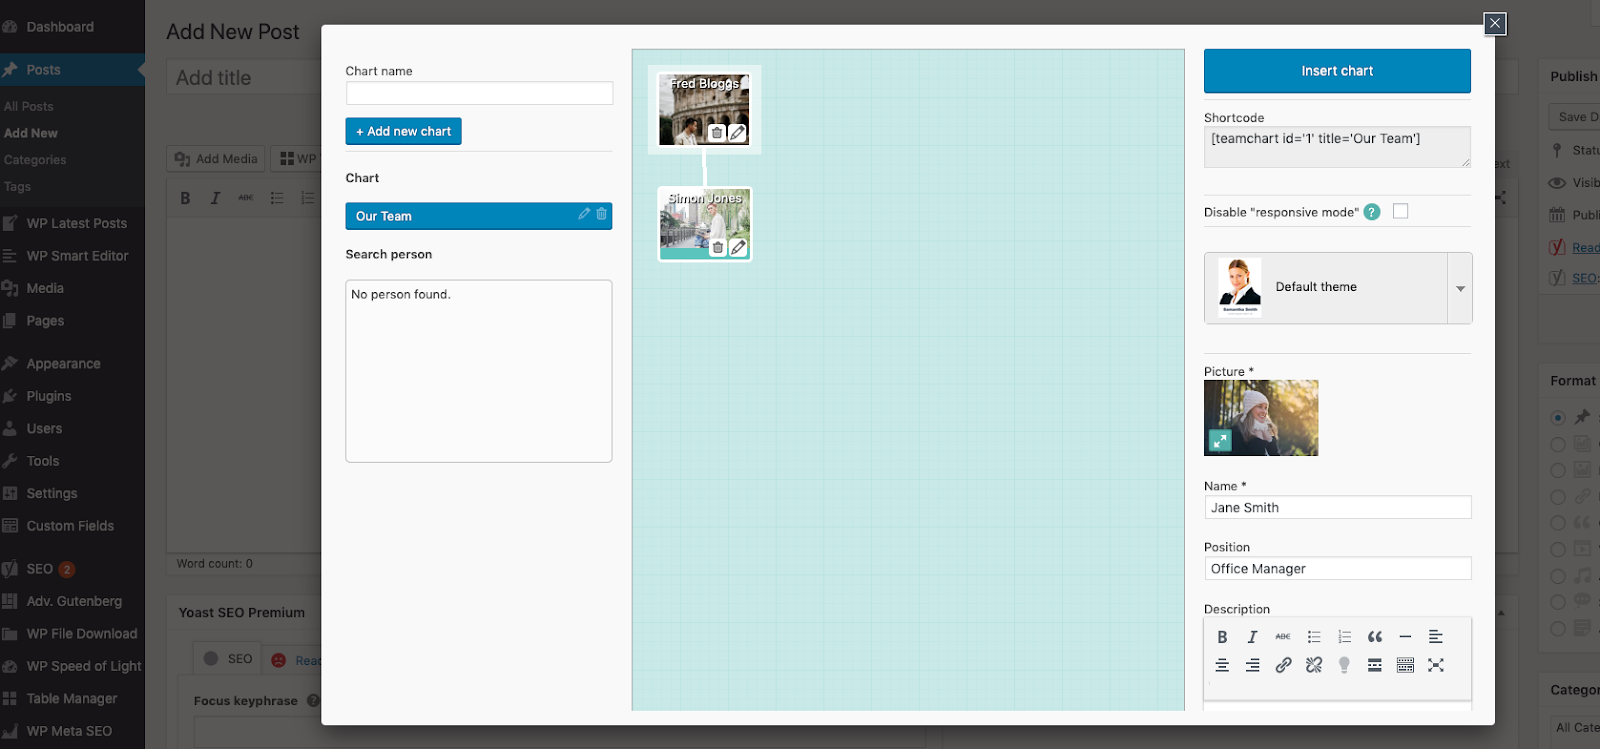Click the Chart name input field
This screenshot has width=1600, height=749.
coord(479,93)
